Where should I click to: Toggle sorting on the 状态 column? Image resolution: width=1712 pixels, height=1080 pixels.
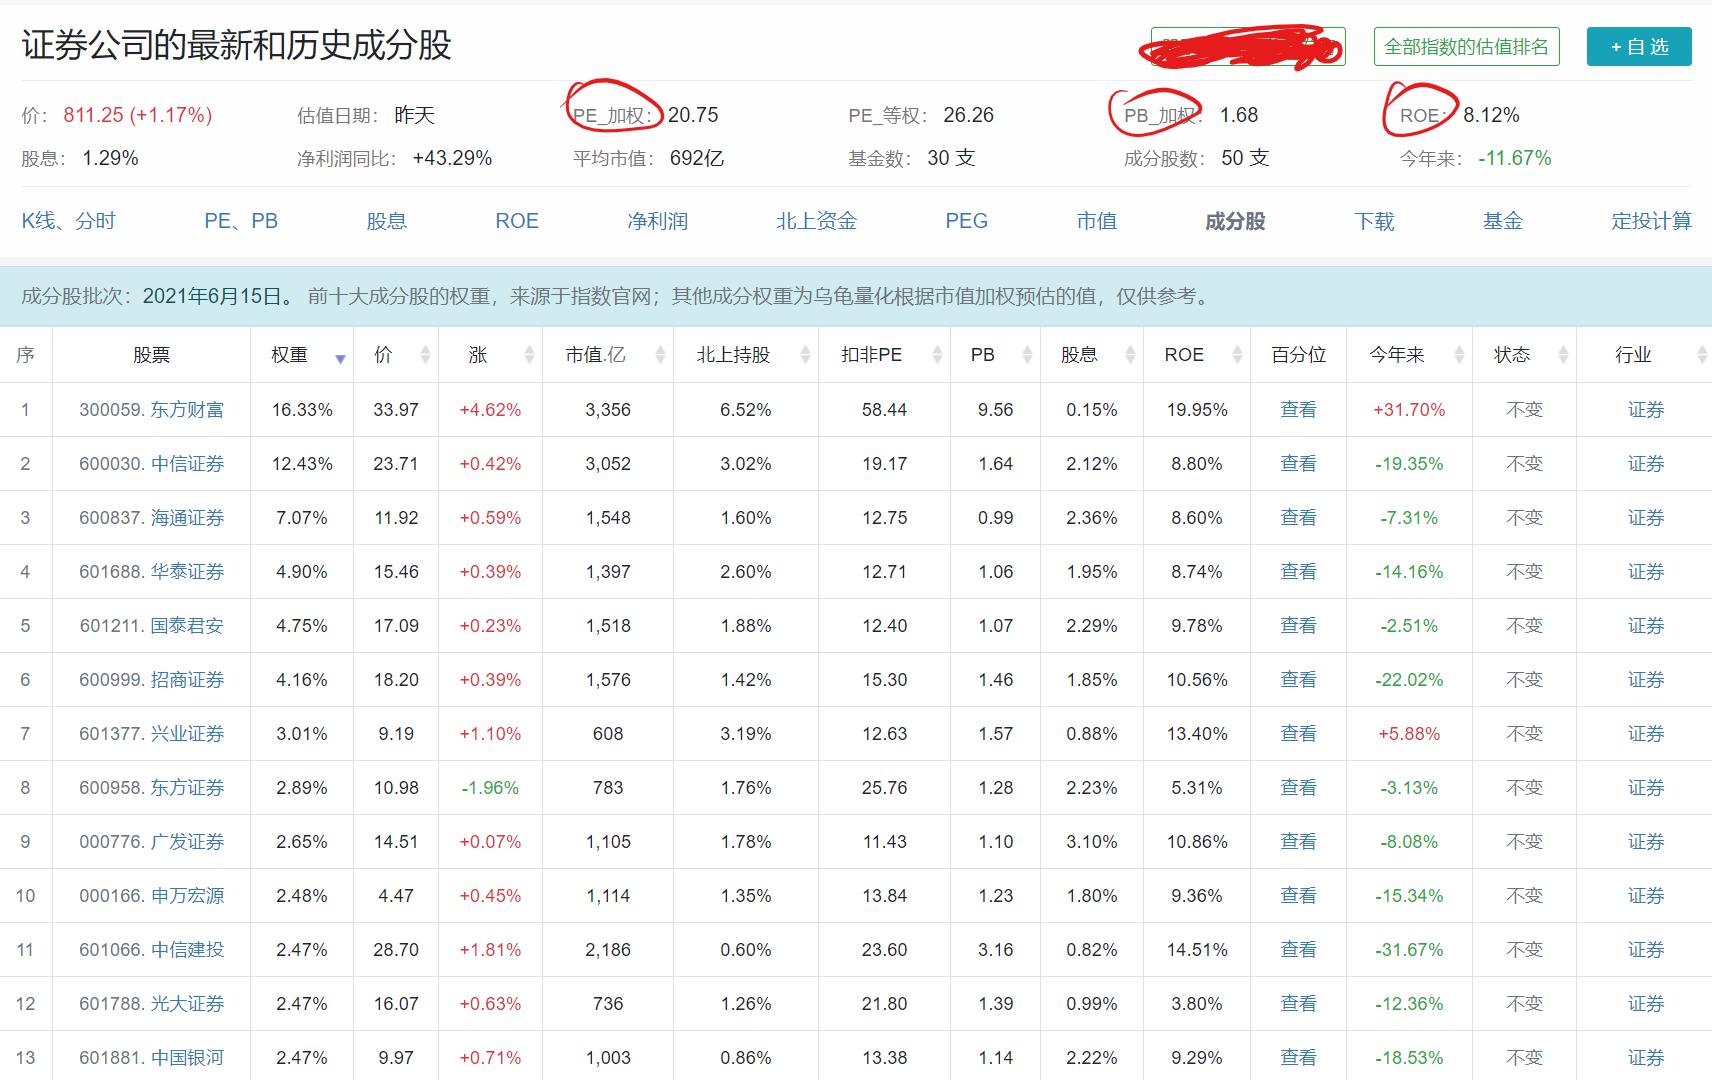[x=1563, y=354]
